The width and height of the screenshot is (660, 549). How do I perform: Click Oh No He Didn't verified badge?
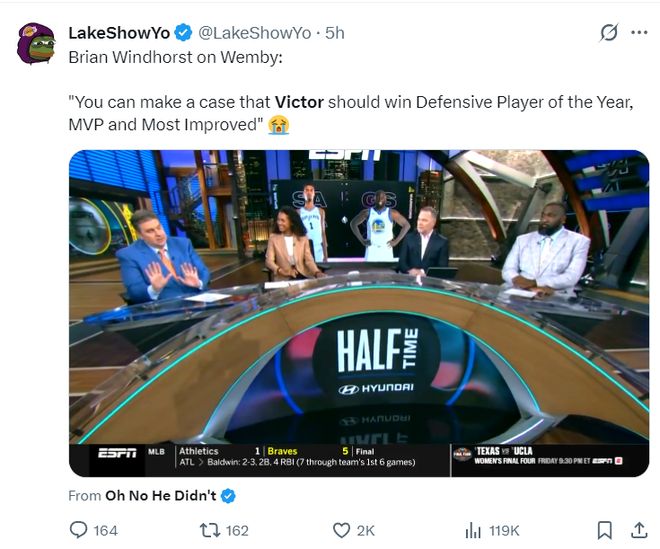pyautogui.click(x=228, y=496)
